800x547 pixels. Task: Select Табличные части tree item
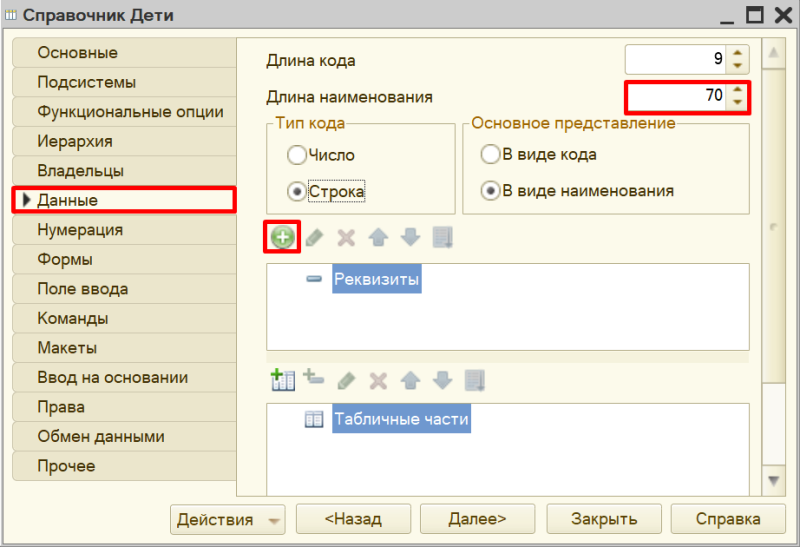coord(401,420)
